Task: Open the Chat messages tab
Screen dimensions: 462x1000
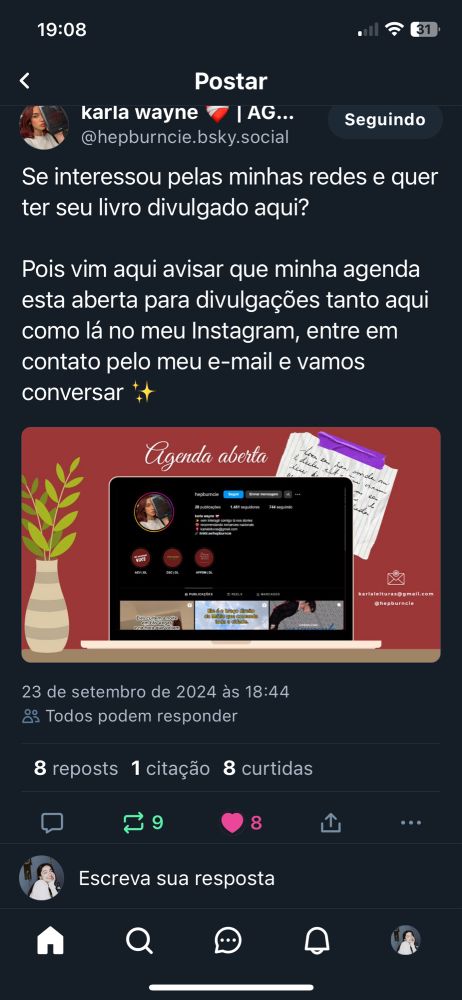Action: click(228, 939)
